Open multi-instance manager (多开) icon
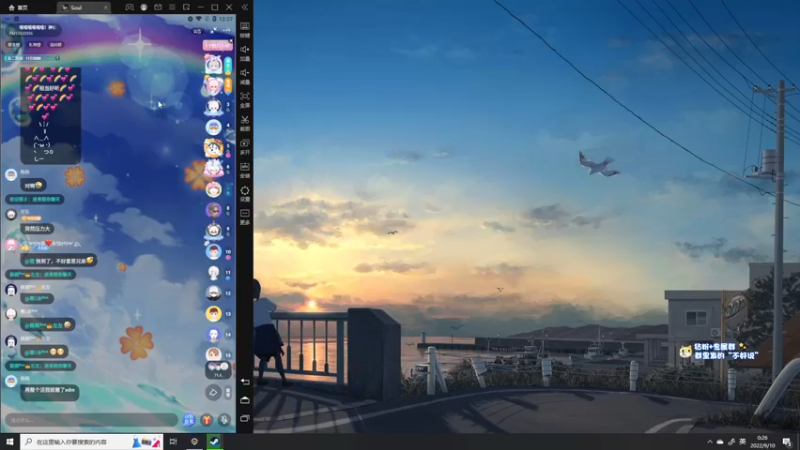 245,146
